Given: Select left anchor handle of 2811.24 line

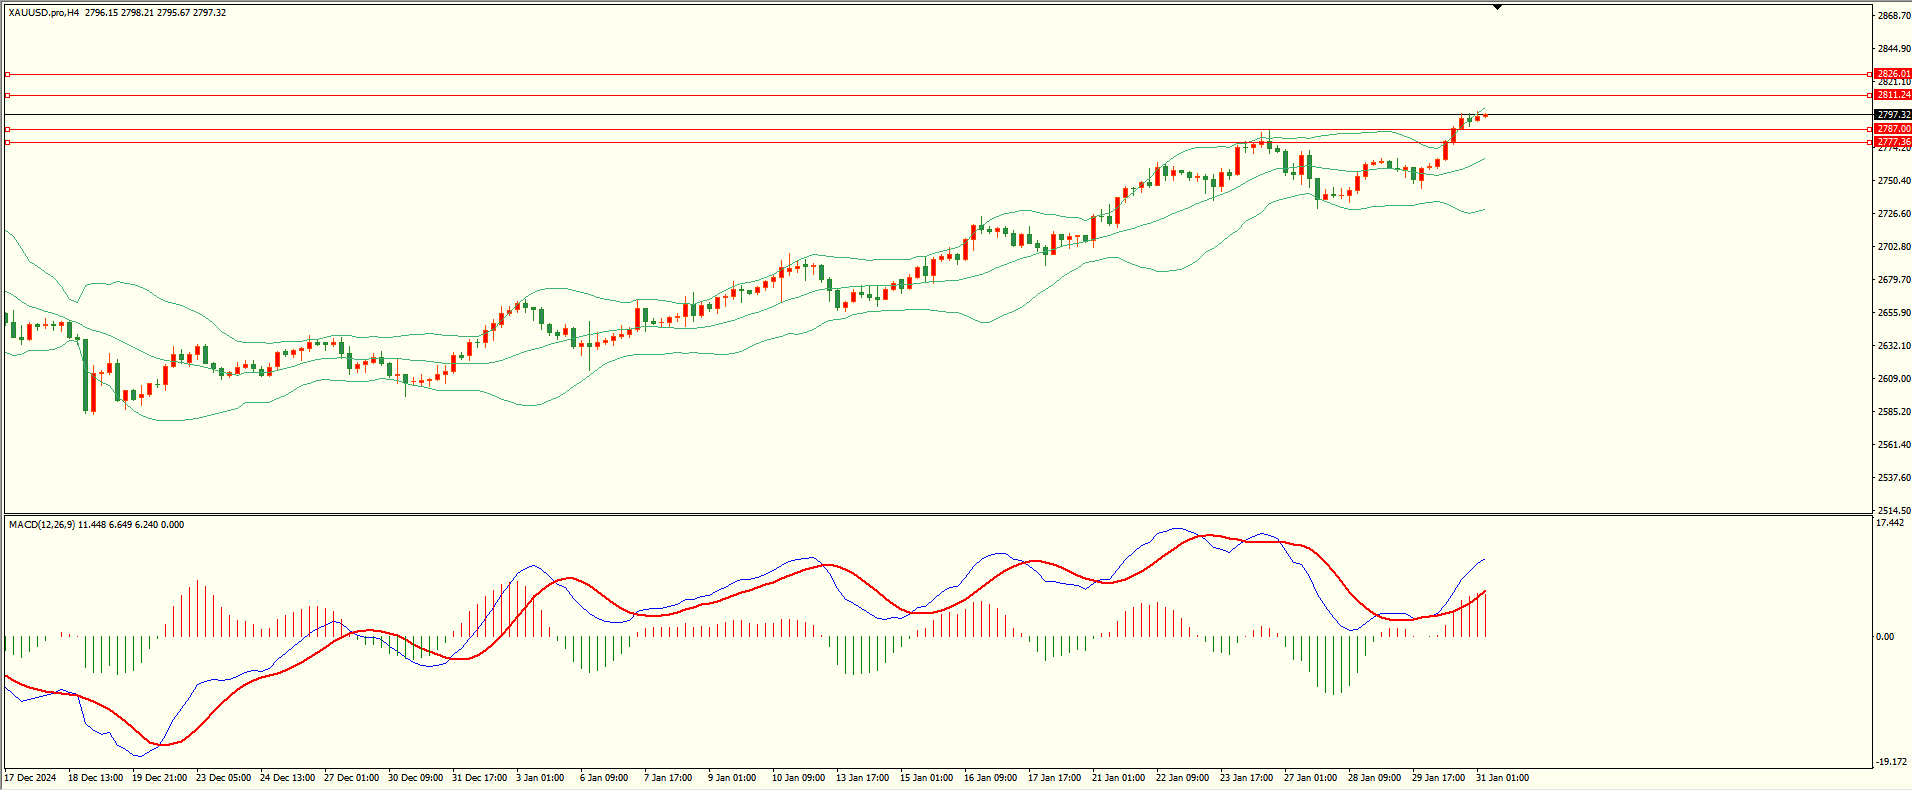Looking at the screenshot, I should tap(8, 95).
